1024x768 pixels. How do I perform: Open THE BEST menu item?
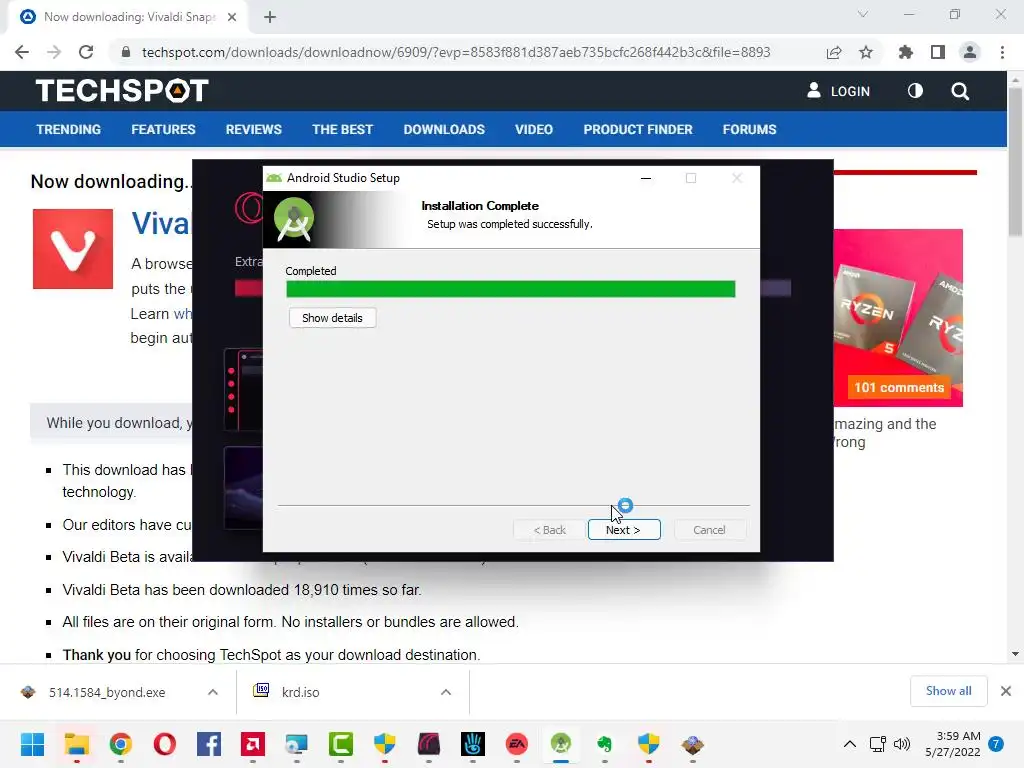point(342,129)
